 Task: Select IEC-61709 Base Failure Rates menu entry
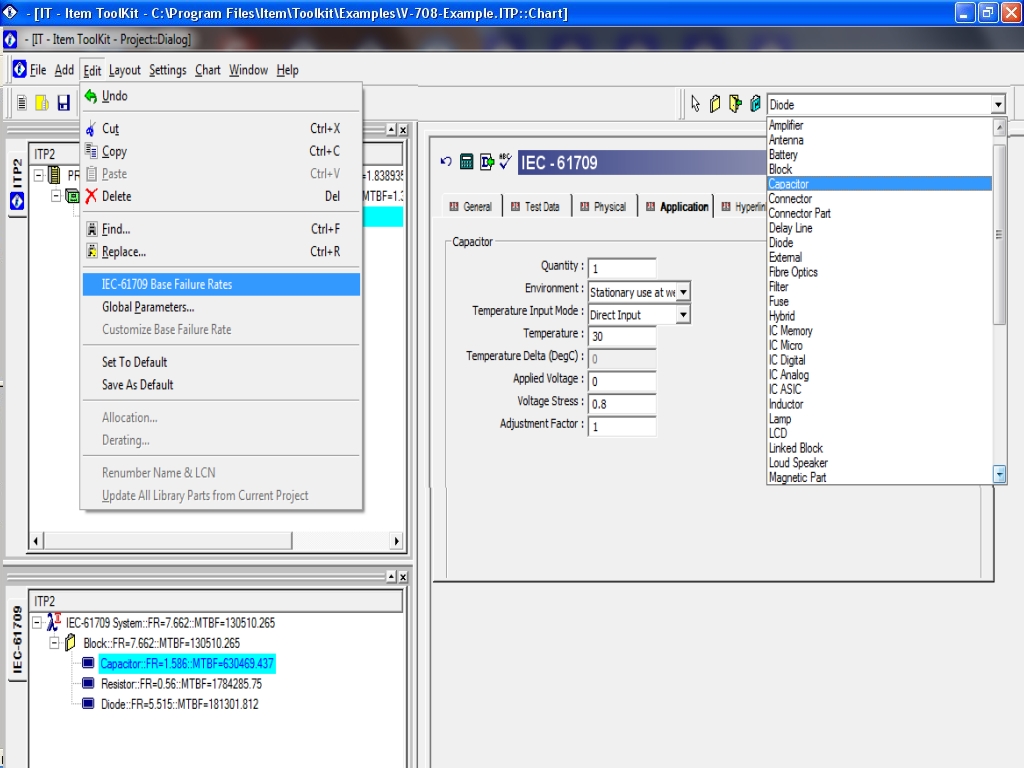pyautogui.click(x=221, y=285)
